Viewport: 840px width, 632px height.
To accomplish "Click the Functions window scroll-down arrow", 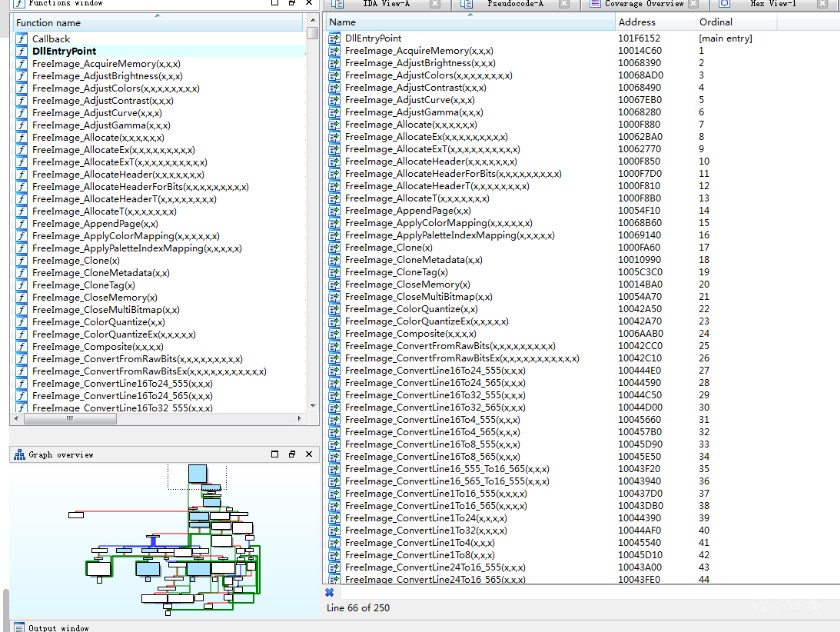I will 313,406.
